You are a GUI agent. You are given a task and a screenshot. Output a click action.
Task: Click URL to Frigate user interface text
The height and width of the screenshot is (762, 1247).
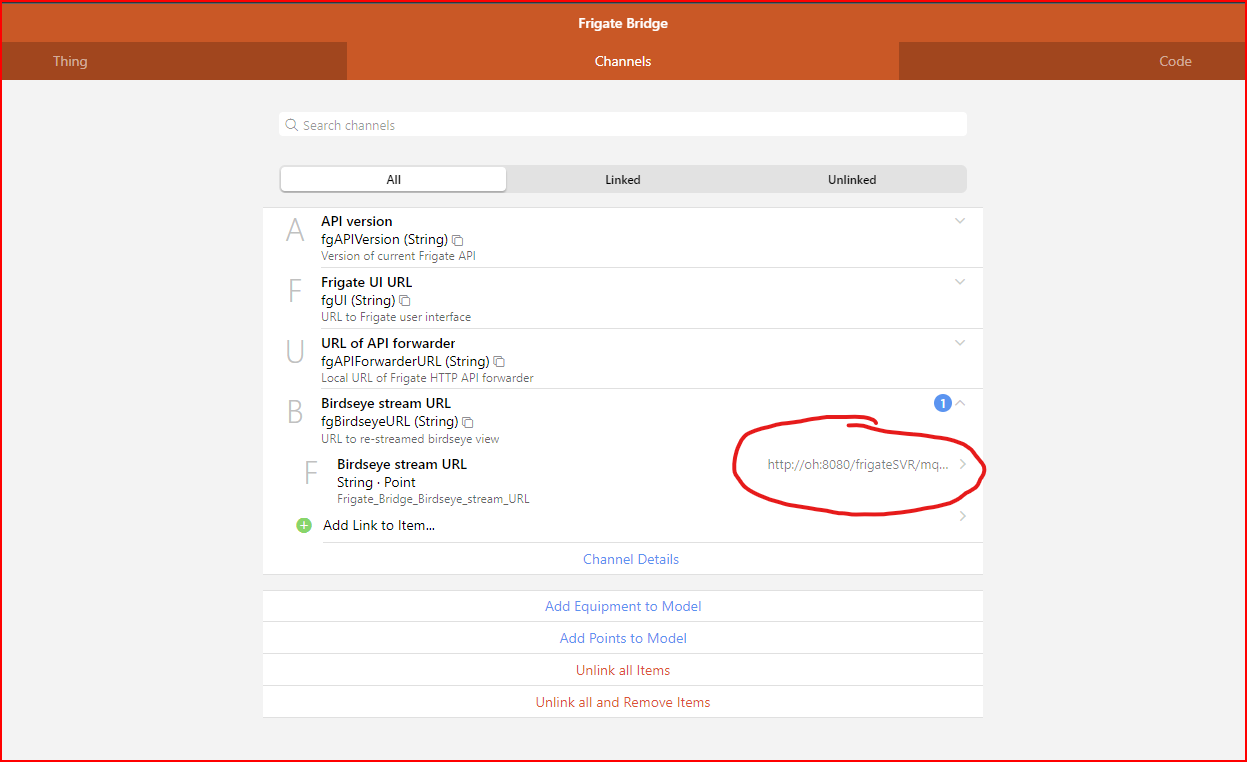(x=396, y=317)
